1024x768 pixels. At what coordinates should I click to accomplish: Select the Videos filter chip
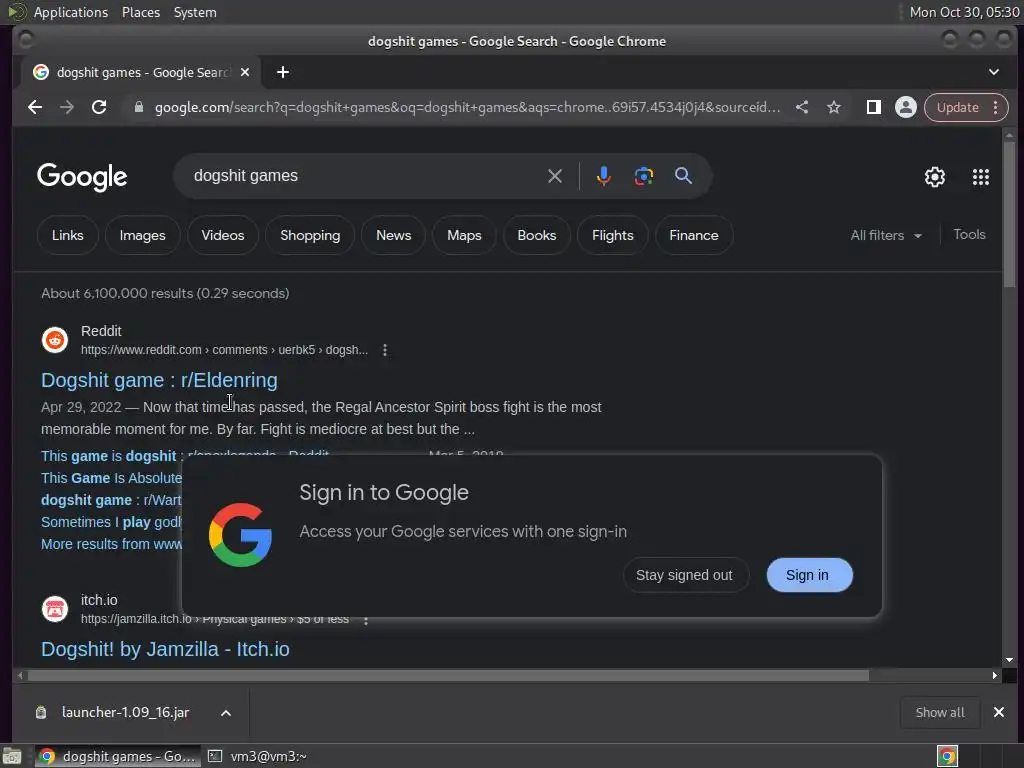tap(223, 235)
